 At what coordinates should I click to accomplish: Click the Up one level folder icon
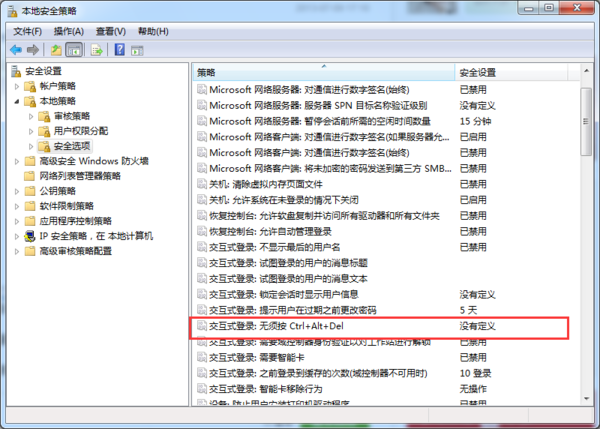pos(56,49)
